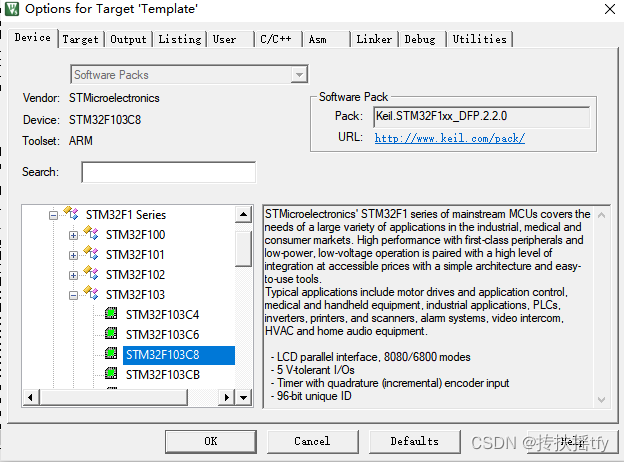Expand the STM32F100 tree node
The height and width of the screenshot is (462, 624).
pos(73,235)
